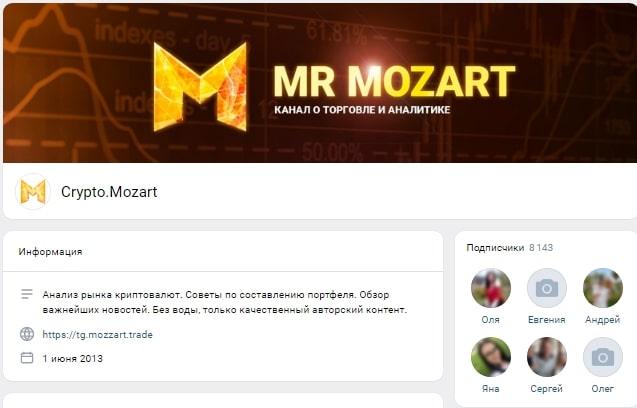Screen dimensions: 637x408
Task: Click the golden M logo in the banner
Action: pos(200,87)
